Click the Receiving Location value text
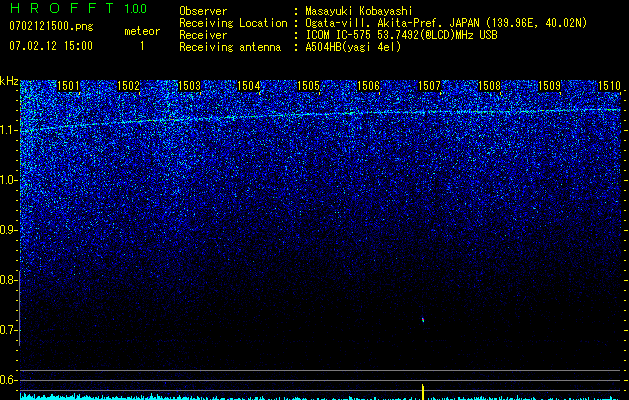The width and height of the screenshot is (629, 400). pos(446,23)
